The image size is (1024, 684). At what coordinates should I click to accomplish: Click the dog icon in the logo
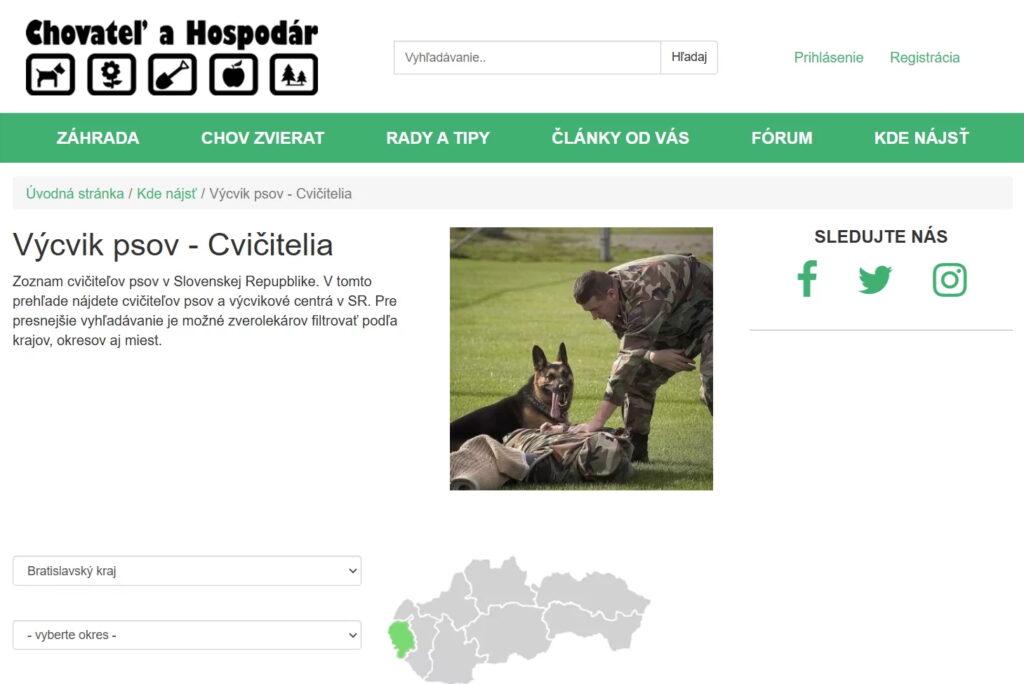[x=50, y=75]
